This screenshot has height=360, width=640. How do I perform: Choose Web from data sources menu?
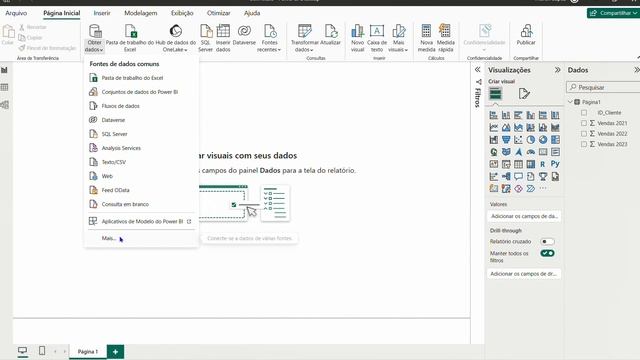tap(141, 176)
